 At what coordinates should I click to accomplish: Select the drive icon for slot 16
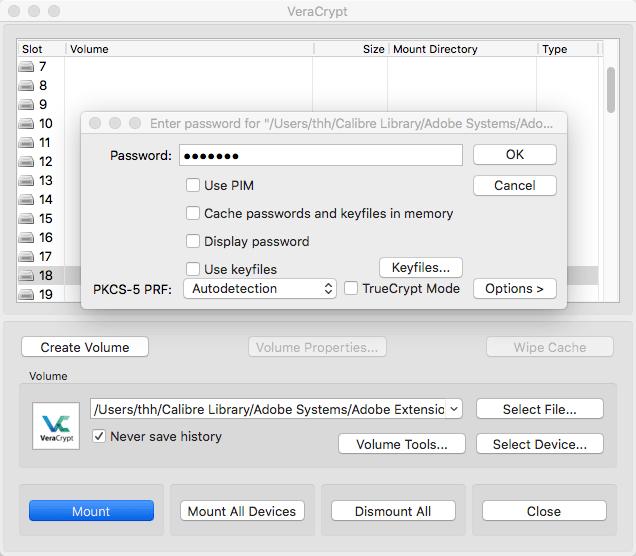click(26, 237)
